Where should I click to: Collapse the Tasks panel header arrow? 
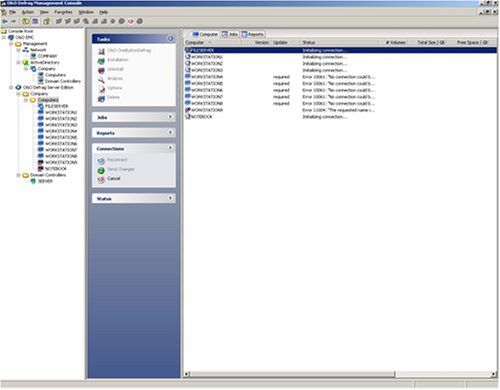click(x=170, y=39)
